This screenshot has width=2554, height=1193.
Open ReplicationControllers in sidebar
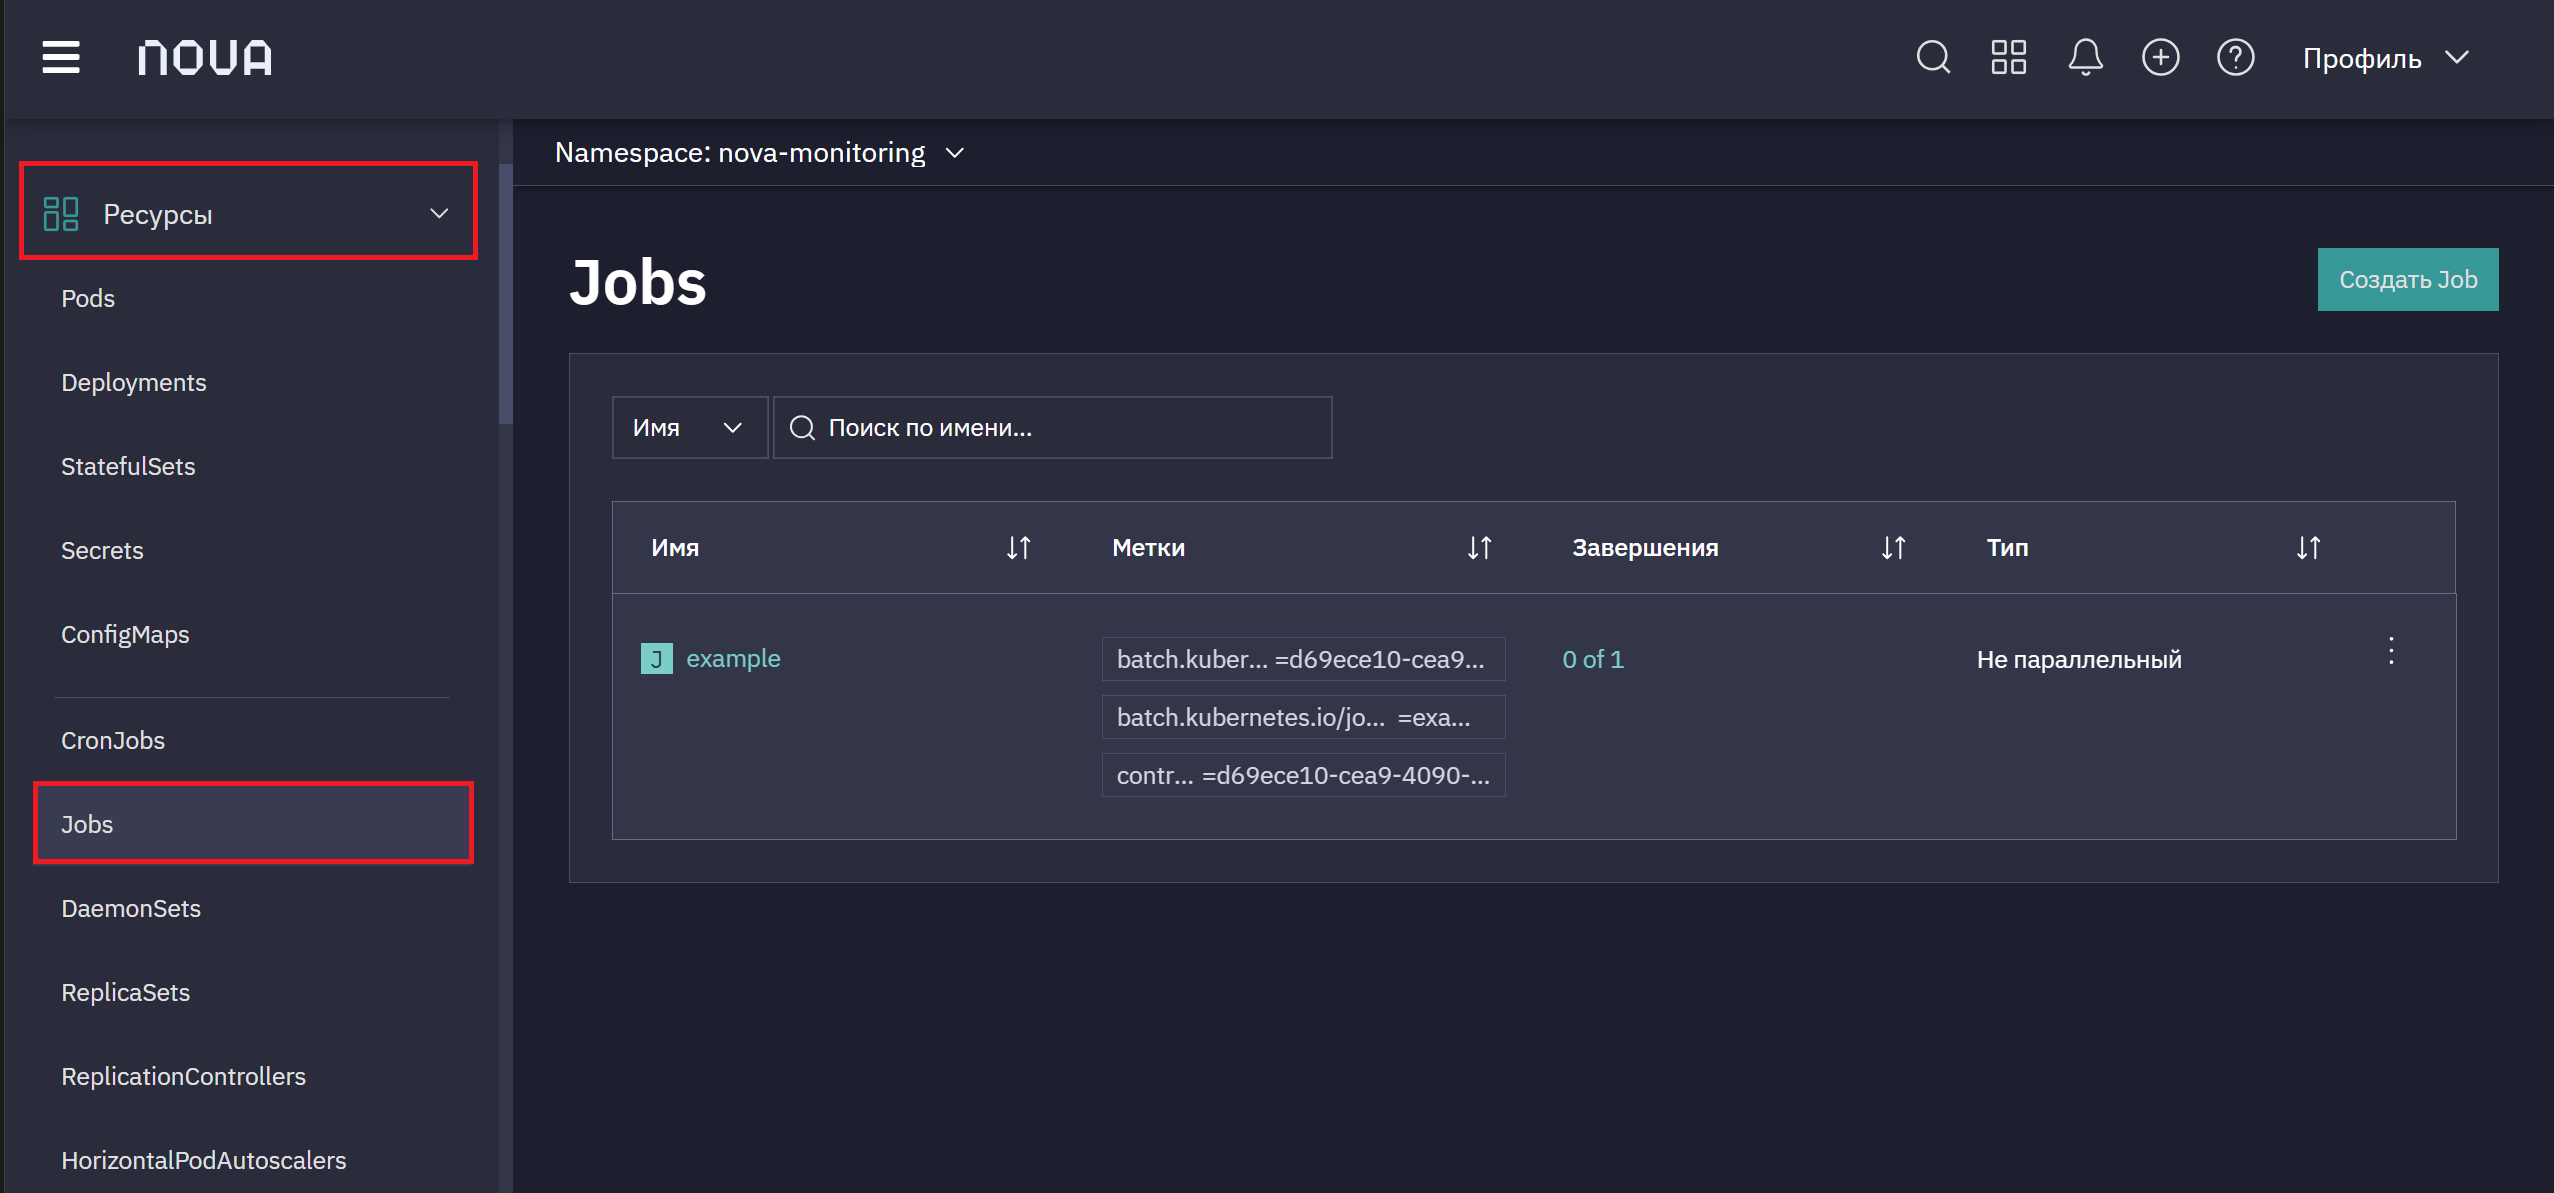click(x=184, y=1076)
